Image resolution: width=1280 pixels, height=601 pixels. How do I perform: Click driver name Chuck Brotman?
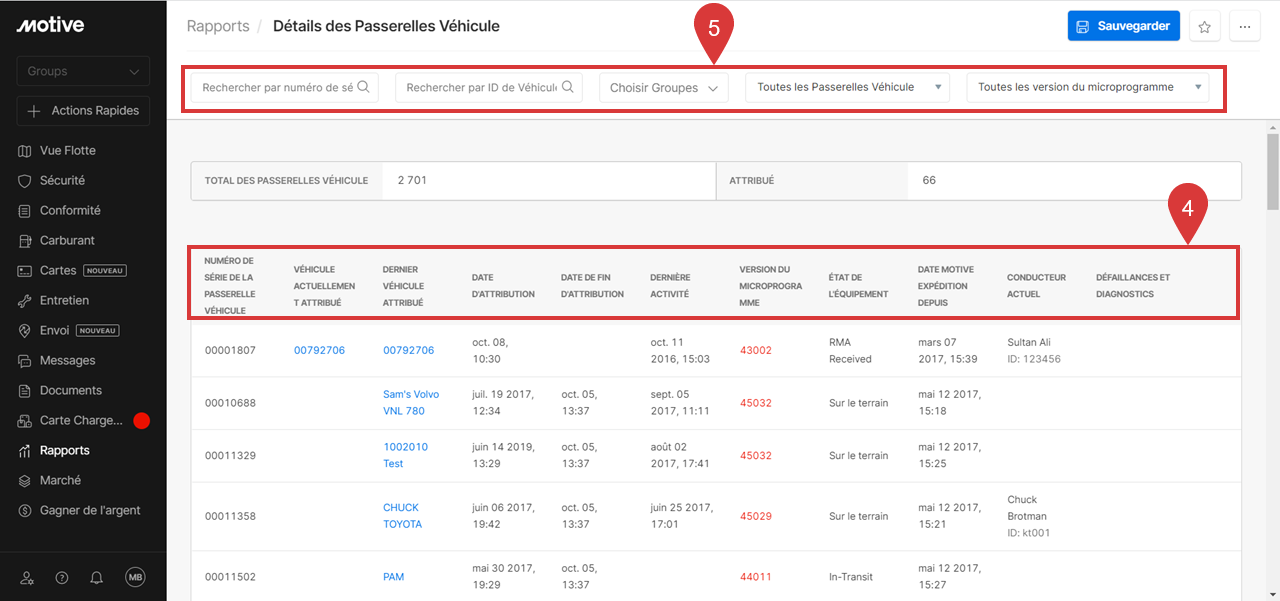point(1027,508)
